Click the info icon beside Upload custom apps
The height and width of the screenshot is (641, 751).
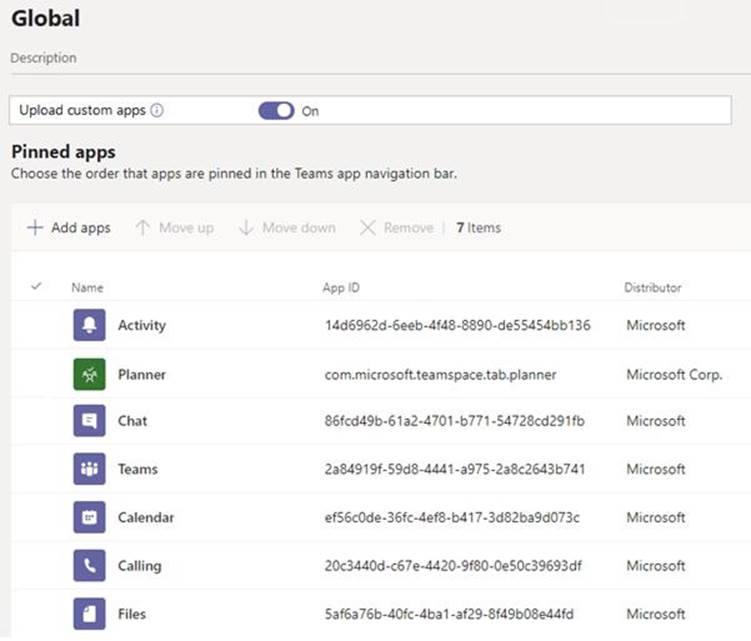pos(157,111)
